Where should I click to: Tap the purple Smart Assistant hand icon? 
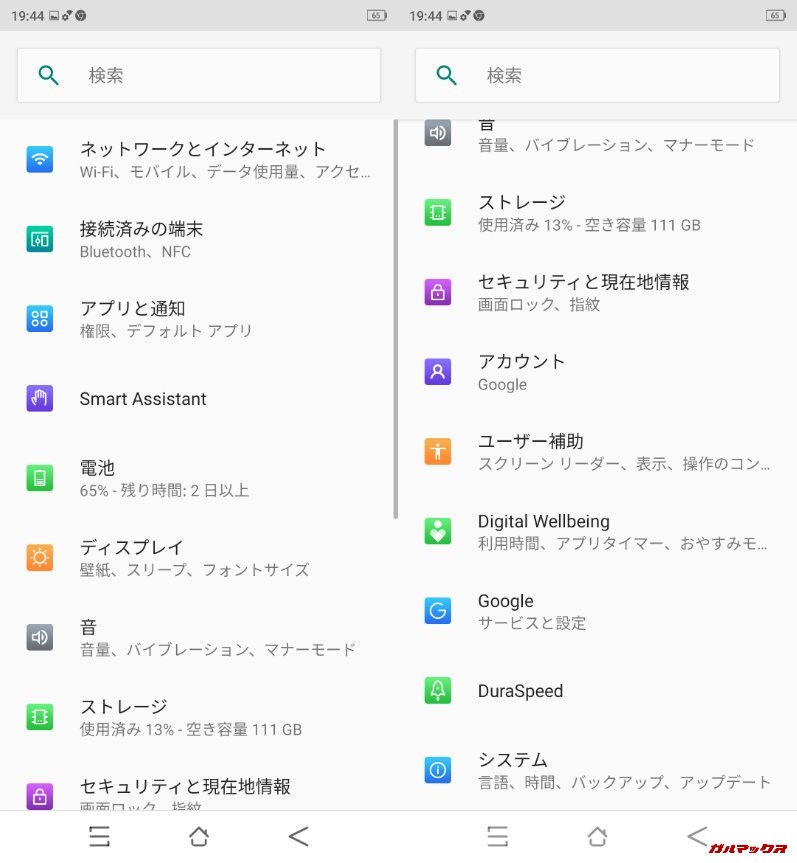[x=40, y=398]
